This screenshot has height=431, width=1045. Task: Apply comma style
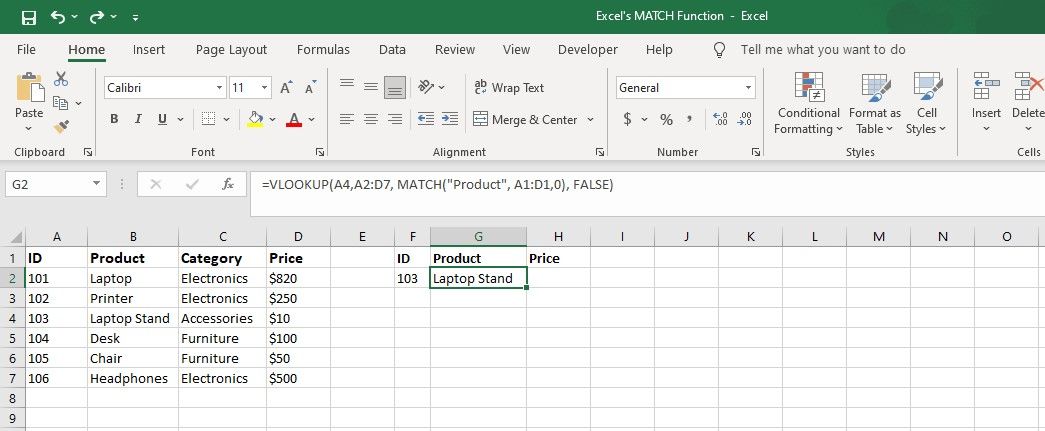click(690, 119)
